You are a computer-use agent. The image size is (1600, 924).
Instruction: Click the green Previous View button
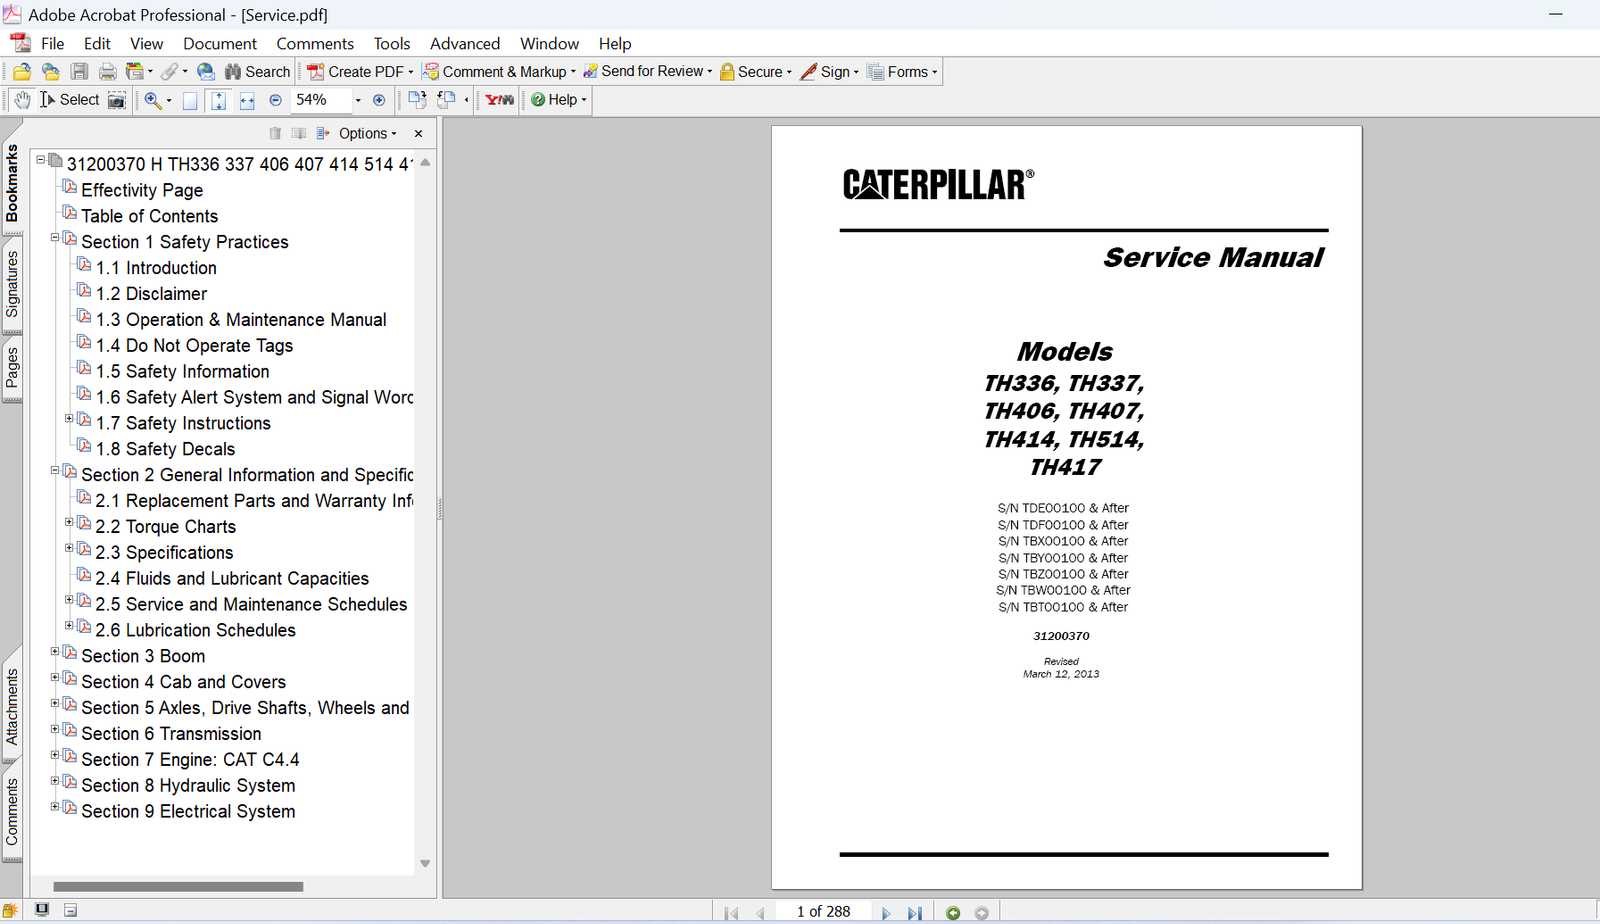(953, 913)
